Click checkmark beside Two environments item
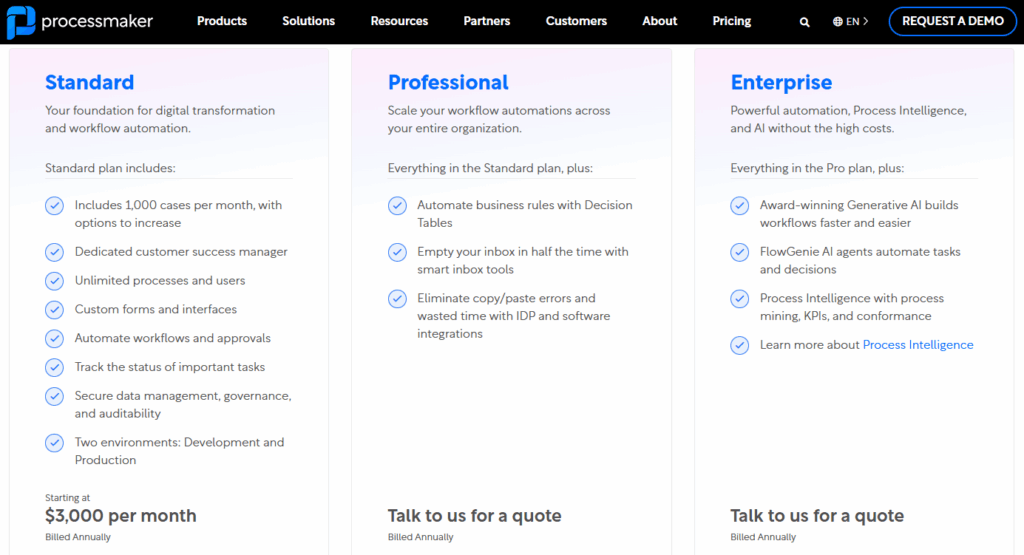1024x555 pixels. [x=54, y=443]
